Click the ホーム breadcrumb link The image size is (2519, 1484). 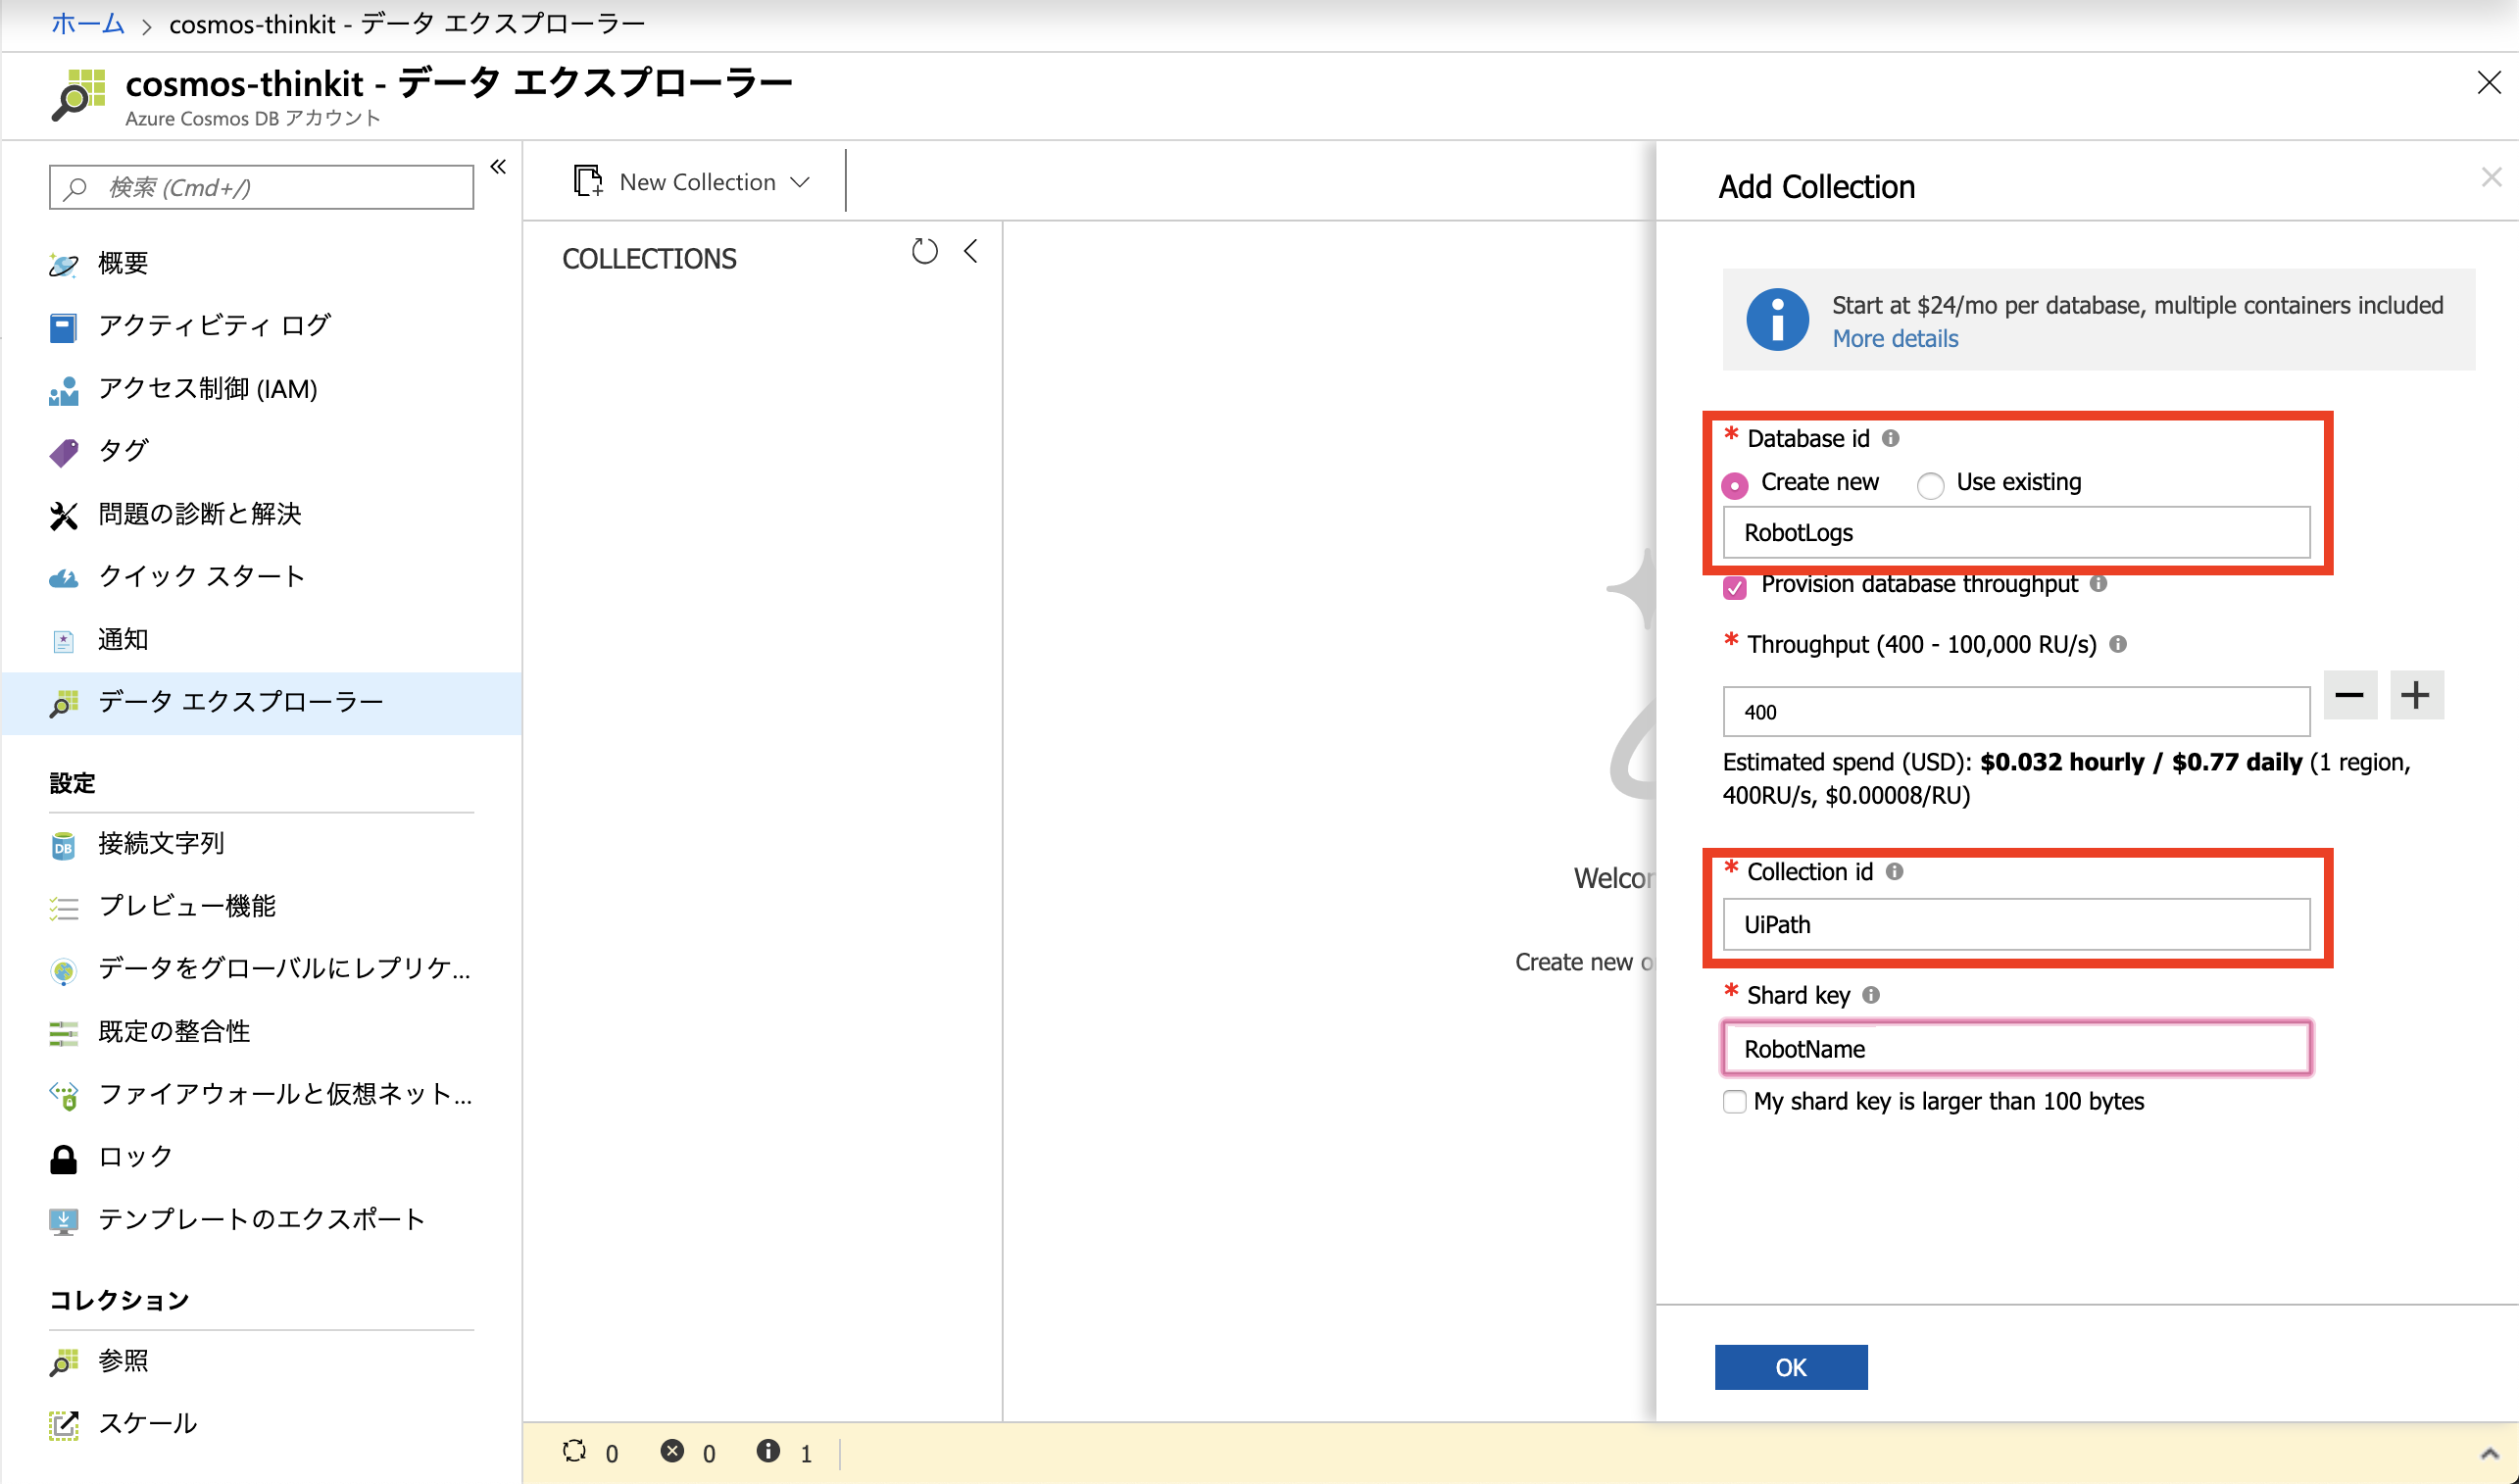coord(88,24)
